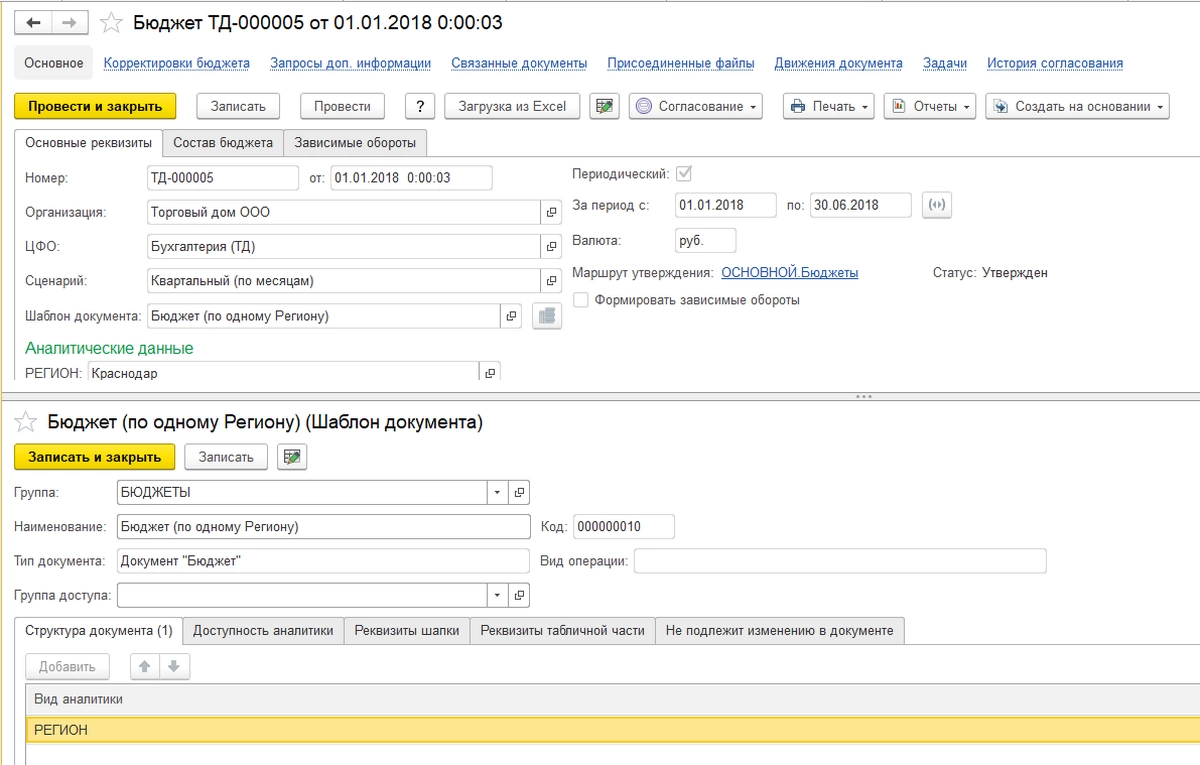Image resolution: width=1200 pixels, height=765 pixels.
Task: Click the period selection button after 30.06.2018
Action: click(x=937, y=205)
